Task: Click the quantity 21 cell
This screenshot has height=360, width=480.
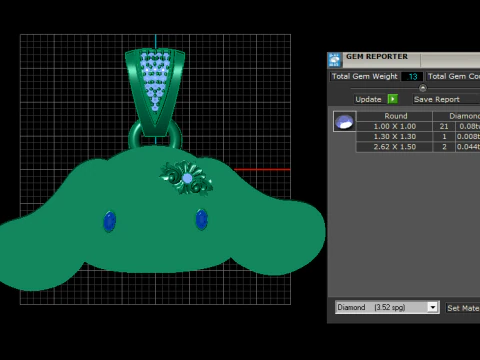Action: click(444, 126)
